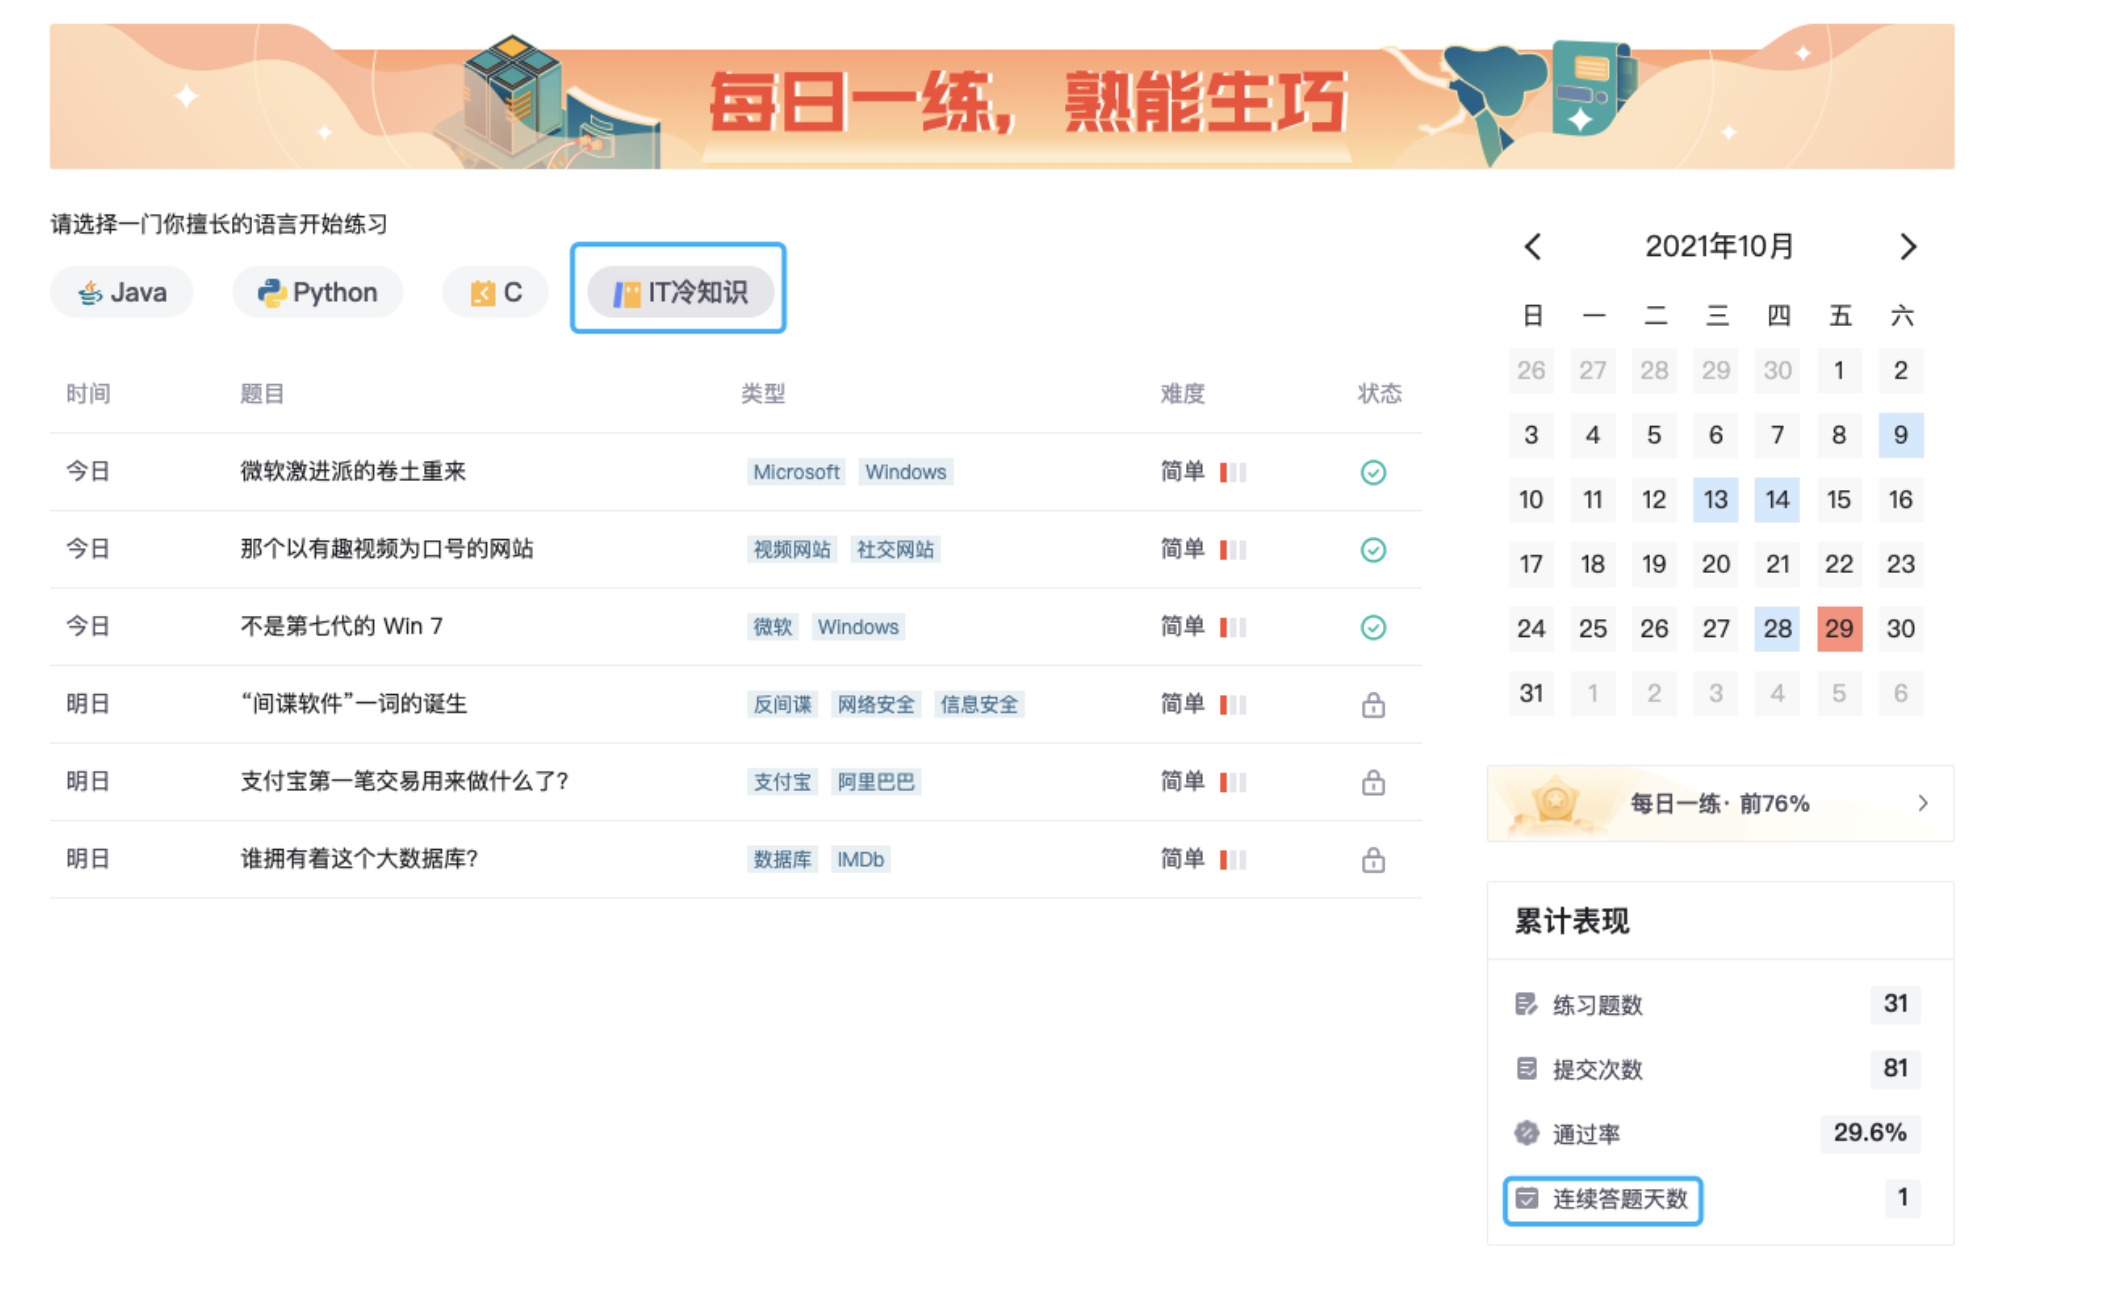This screenshot has width=2108, height=1308.
Task: Click the 反间谍 tag
Action: [x=782, y=705]
